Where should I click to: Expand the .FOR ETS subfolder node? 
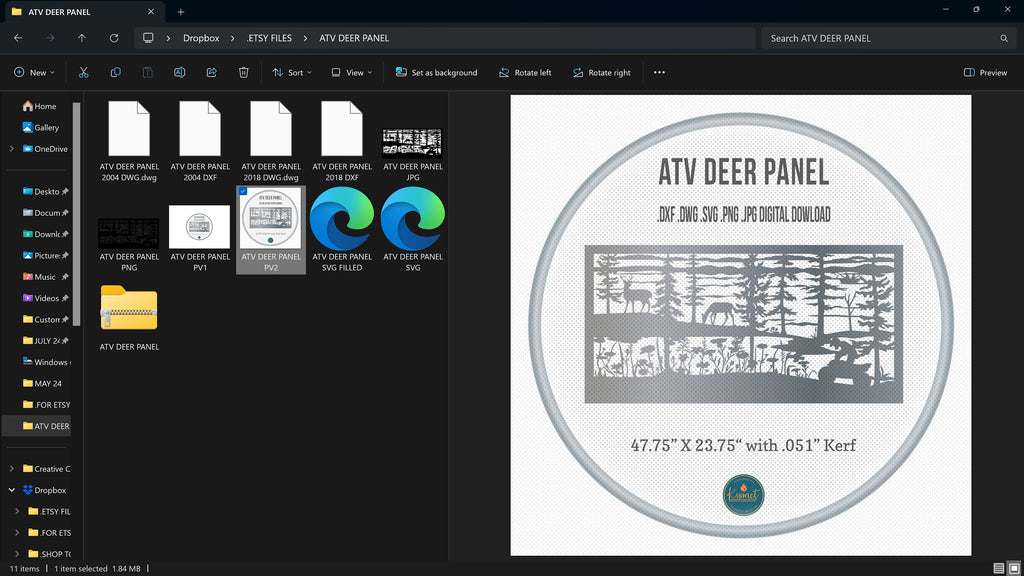point(17,533)
